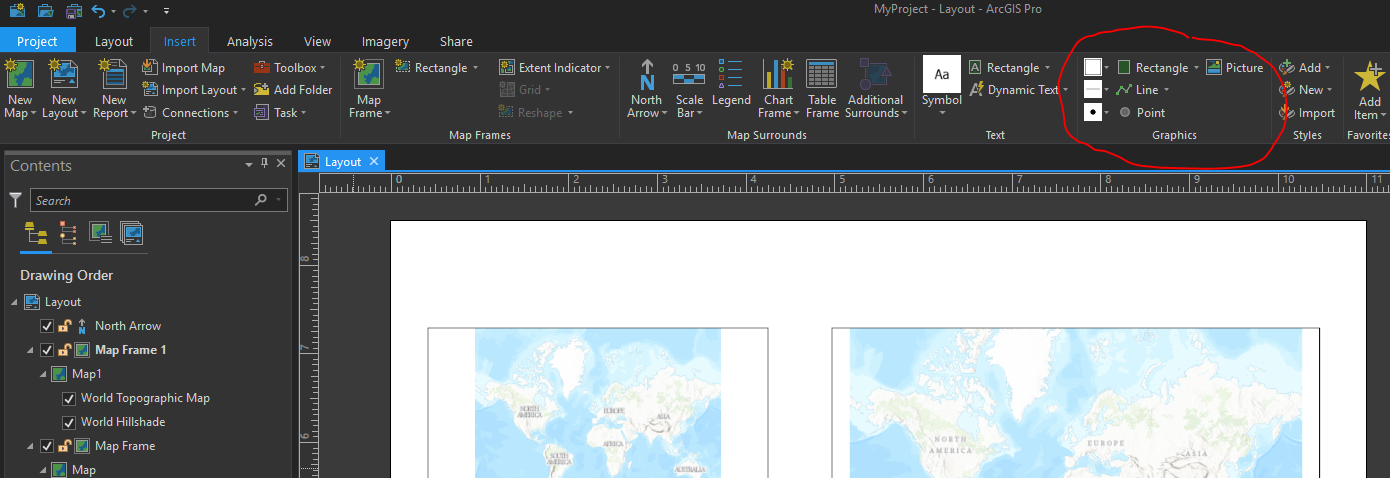The height and width of the screenshot is (478, 1390).
Task: Pin the Contents pane with auto-hide
Action: (265, 164)
